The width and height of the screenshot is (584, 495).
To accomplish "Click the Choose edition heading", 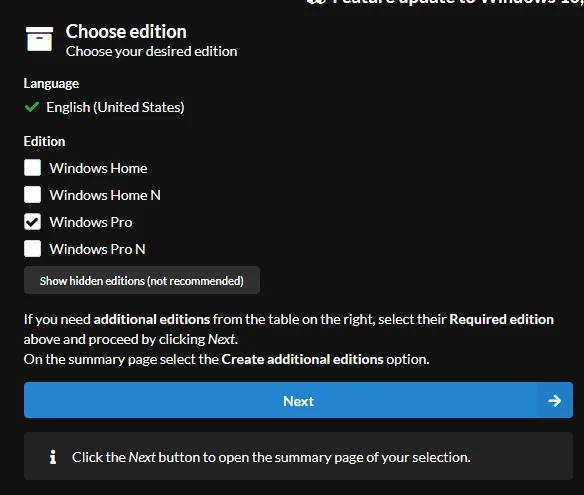I will click(x=126, y=32).
